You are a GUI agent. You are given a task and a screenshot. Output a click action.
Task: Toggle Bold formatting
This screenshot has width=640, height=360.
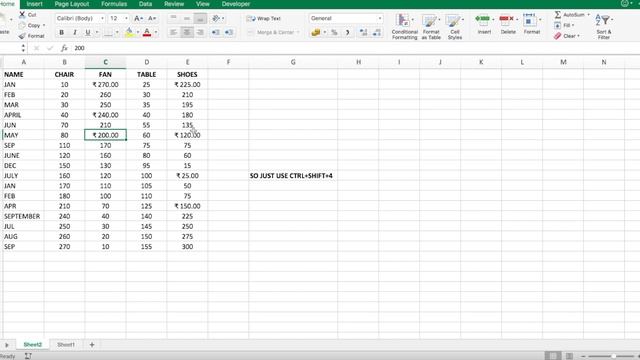(61, 32)
